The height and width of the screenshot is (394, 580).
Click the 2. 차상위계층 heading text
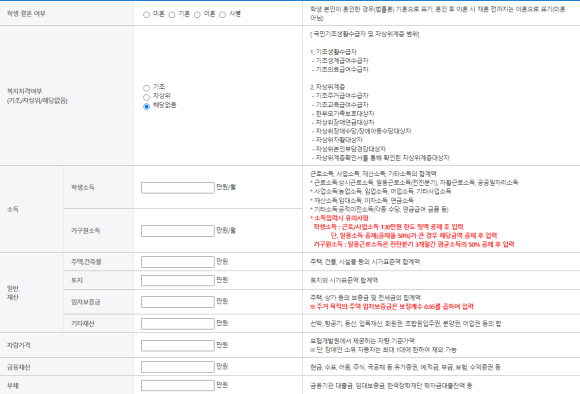pyautogui.click(x=327, y=87)
